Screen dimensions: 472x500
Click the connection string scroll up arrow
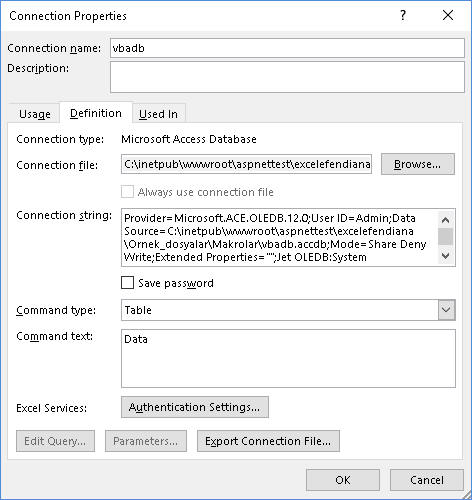pos(446,220)
